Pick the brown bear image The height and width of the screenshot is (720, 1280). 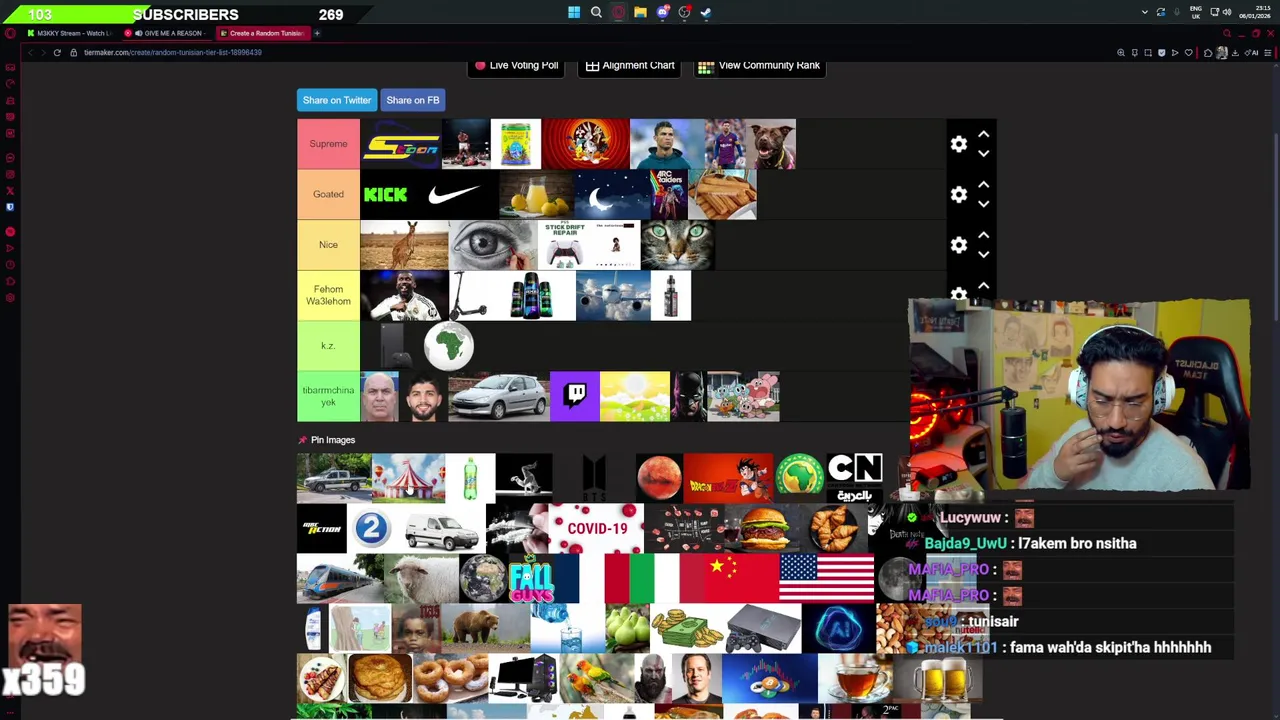coord(485,630)
